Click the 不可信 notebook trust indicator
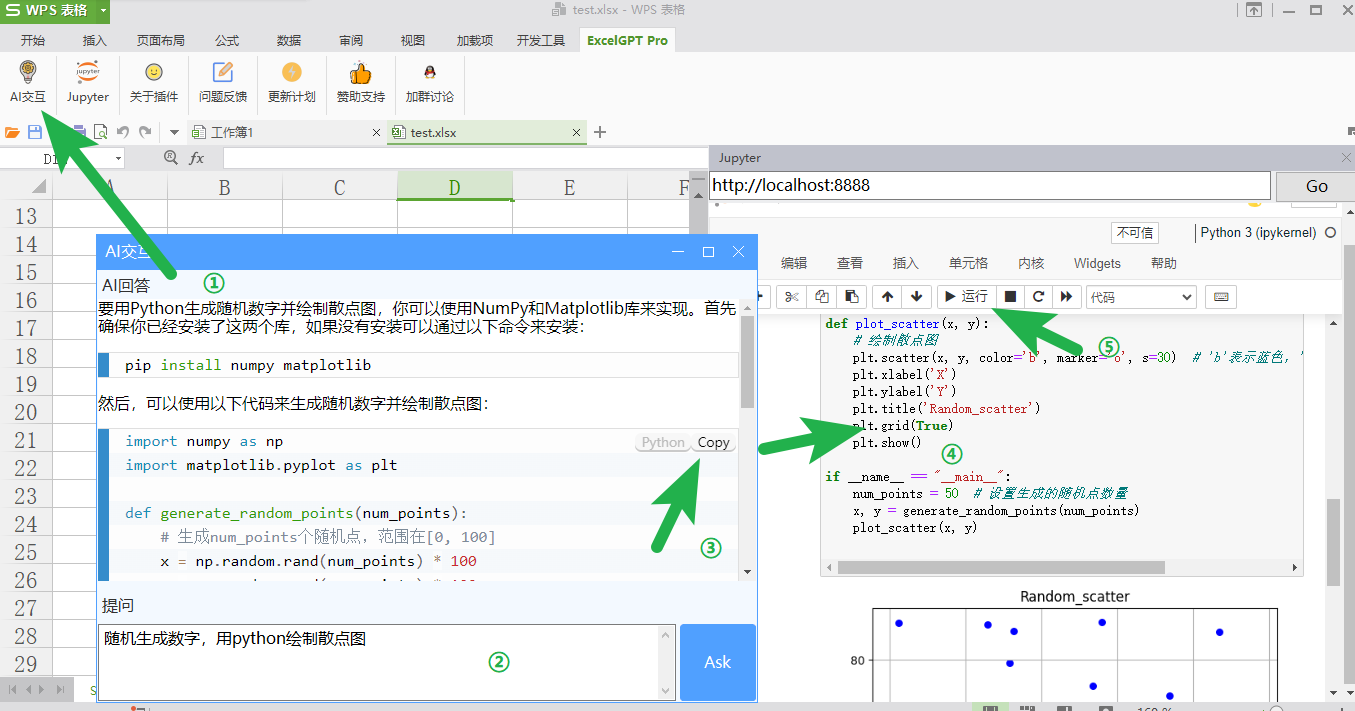Viewport: 1355px width, 711px height. pos(1134,233)
